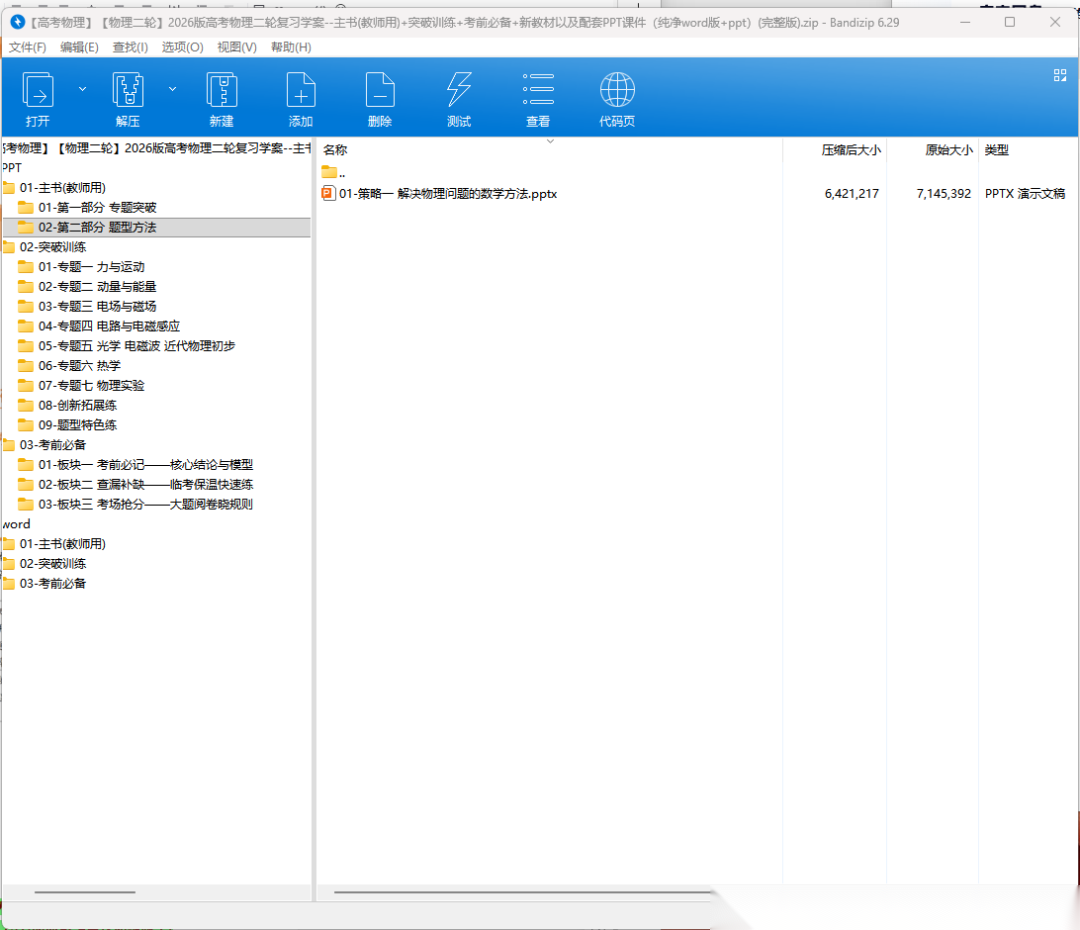Click the folder tree horizontal scrollbar

(85, 892)
